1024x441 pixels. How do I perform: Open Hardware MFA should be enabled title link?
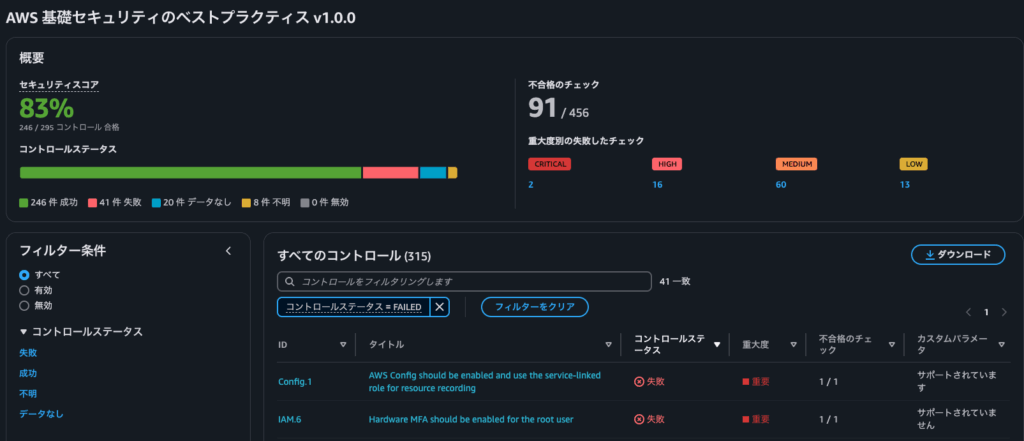tap(471, 419)
